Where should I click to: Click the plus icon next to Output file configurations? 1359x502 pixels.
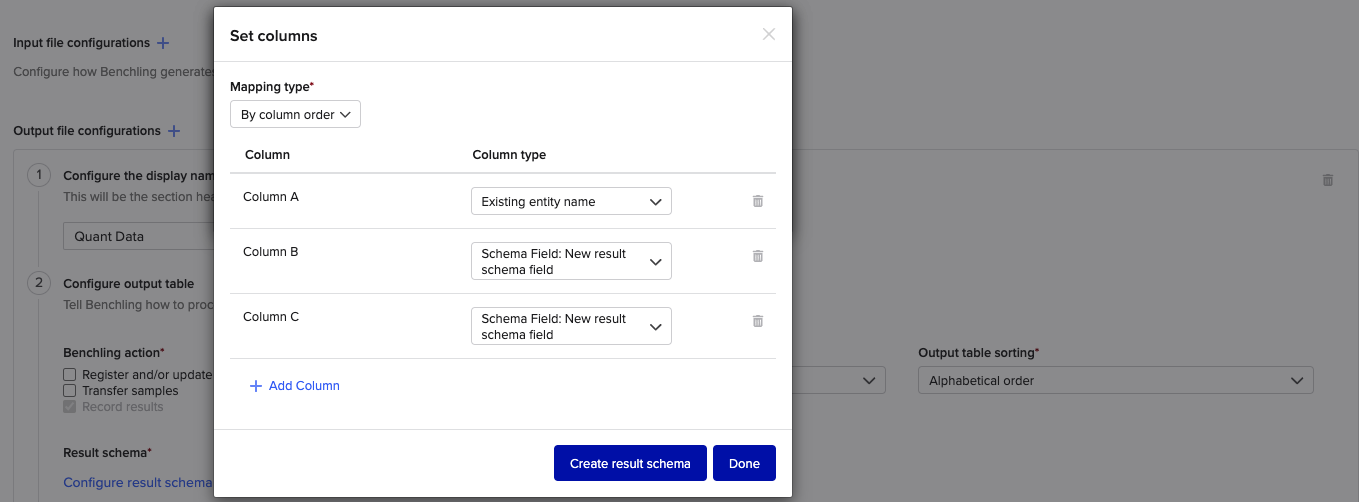(174, 131)
